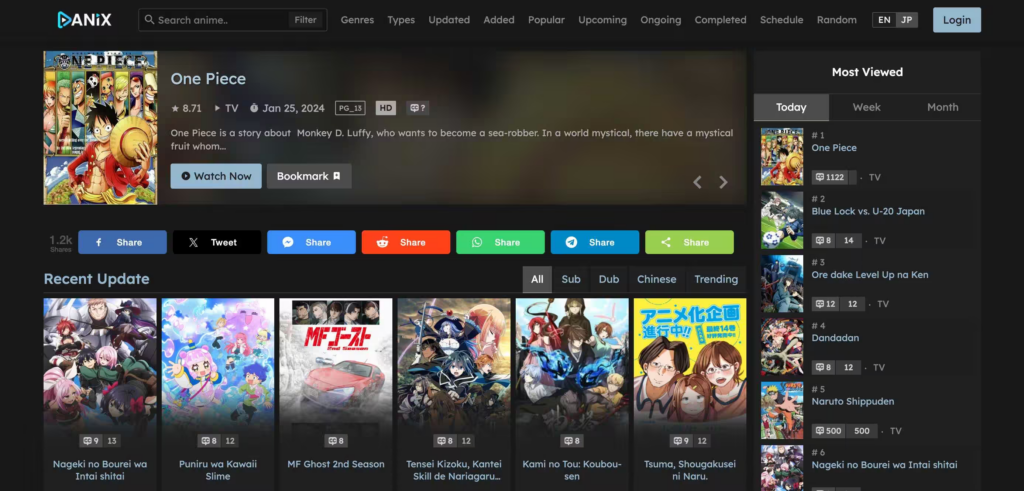The image size is (1024, 491).
Task: Open Blue Lock vs. U-20 Japan link
Action: tap(868, 211)
